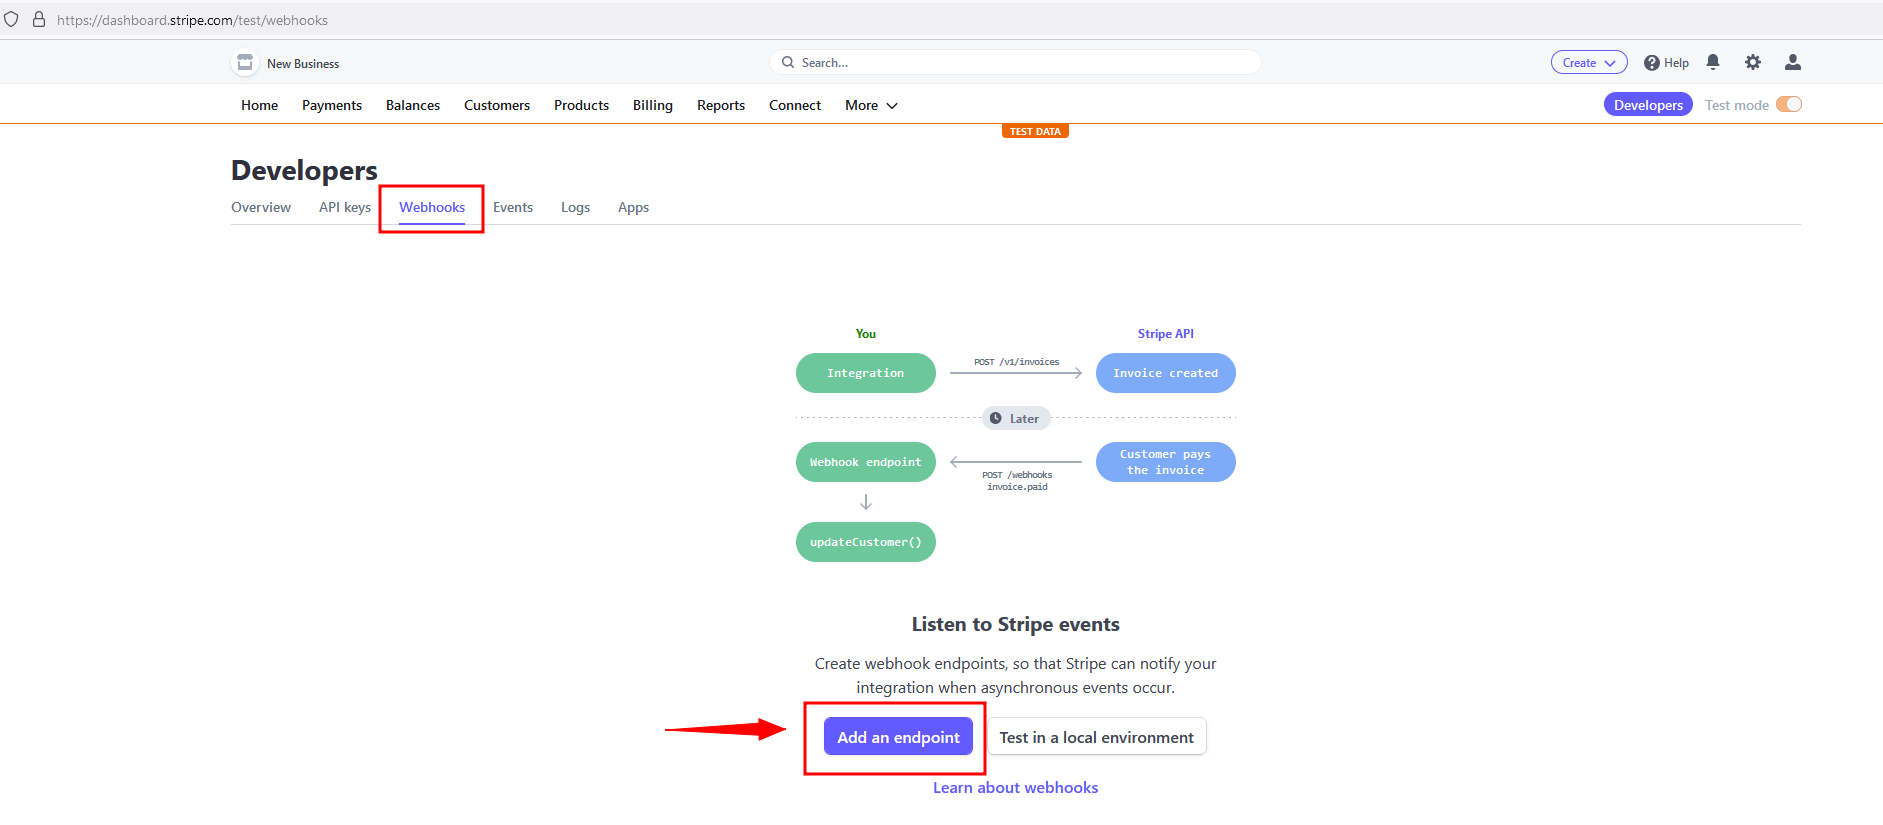Screen dimensions: 1883x825
Task: Click the Listen to Stripe events heading
Action: tap(1016, 624)
